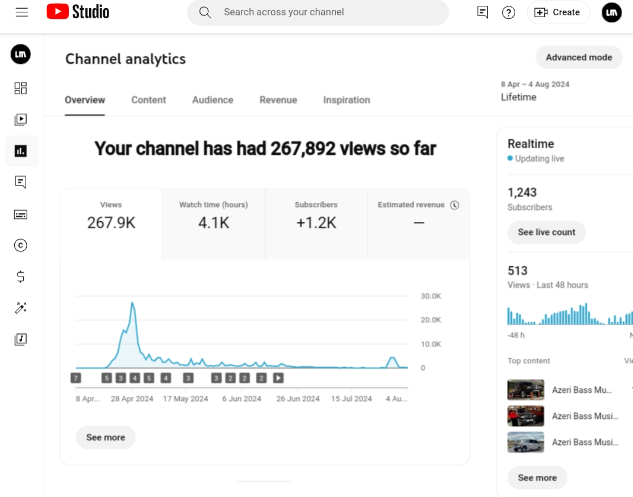Open Subtitles icon in sidebar
Viewport: 633px width, 497px height.
[21, 214]
